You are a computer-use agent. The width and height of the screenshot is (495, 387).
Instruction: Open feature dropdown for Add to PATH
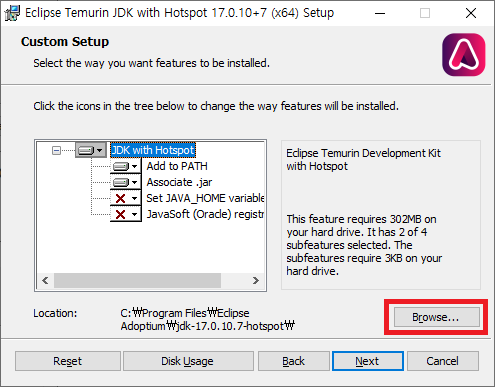126,166
